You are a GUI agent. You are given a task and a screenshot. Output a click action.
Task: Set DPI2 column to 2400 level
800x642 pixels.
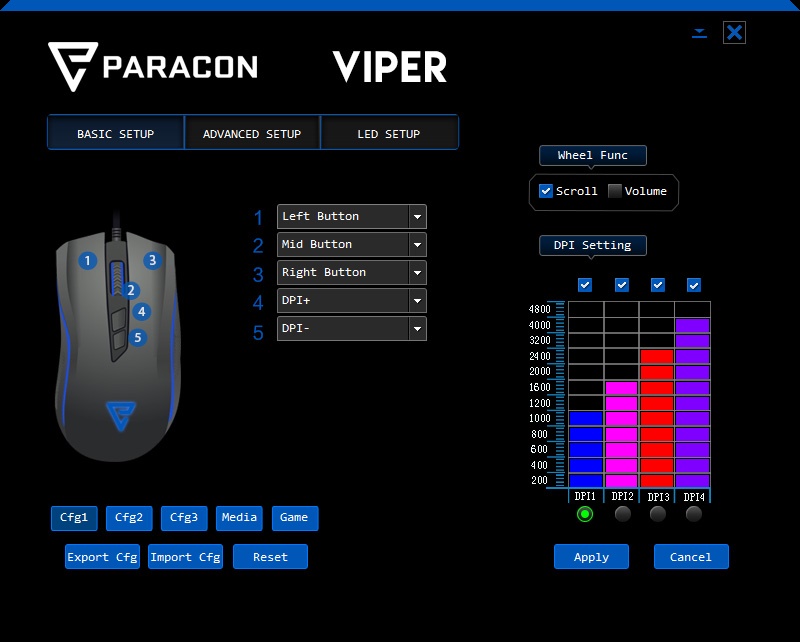(x=621, y=356)
